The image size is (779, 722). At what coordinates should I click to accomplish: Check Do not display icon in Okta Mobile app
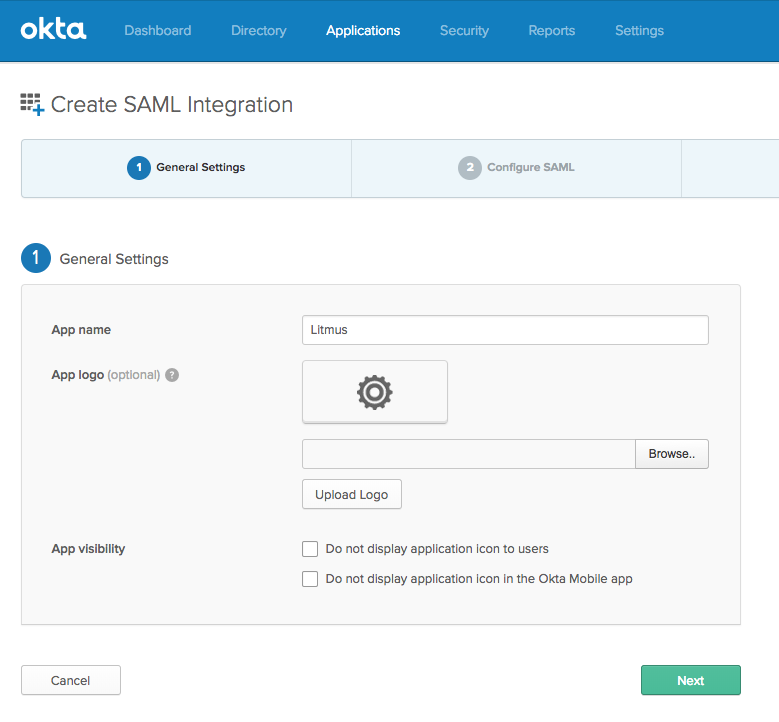(x=310, y=579)
